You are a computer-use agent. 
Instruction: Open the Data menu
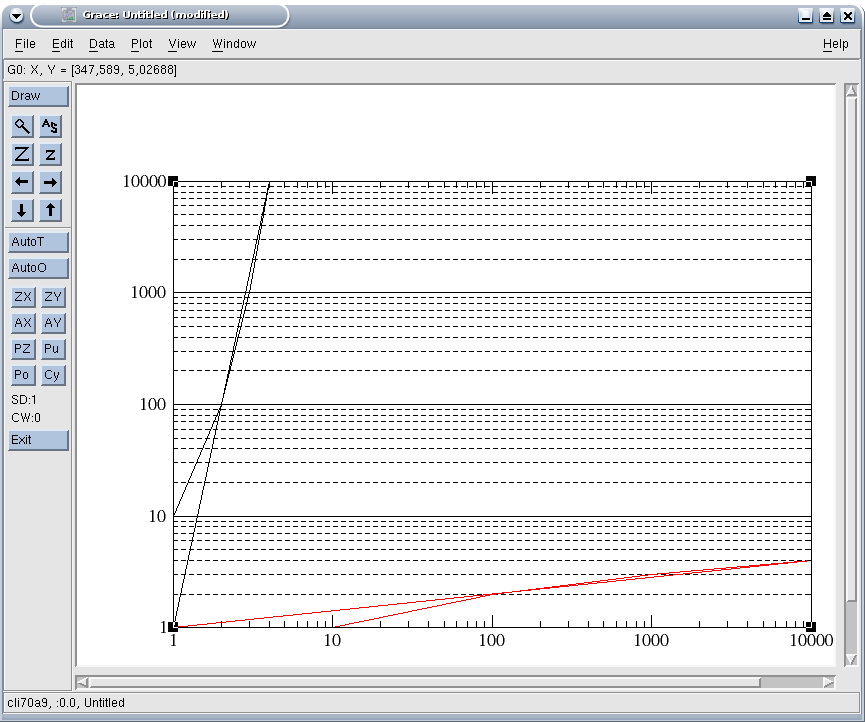102,44
